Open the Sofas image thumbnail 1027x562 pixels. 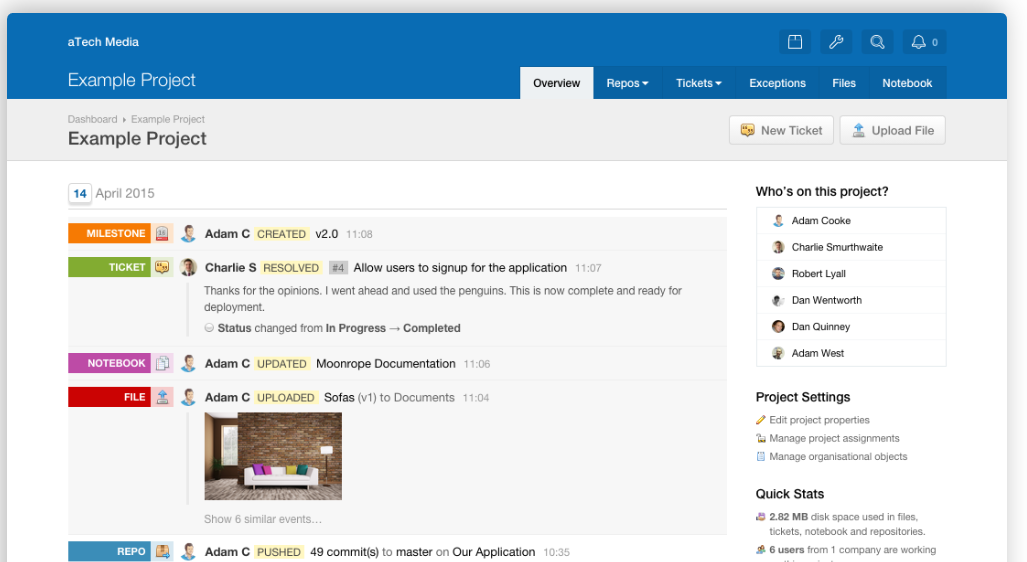[x=273, y=456]
